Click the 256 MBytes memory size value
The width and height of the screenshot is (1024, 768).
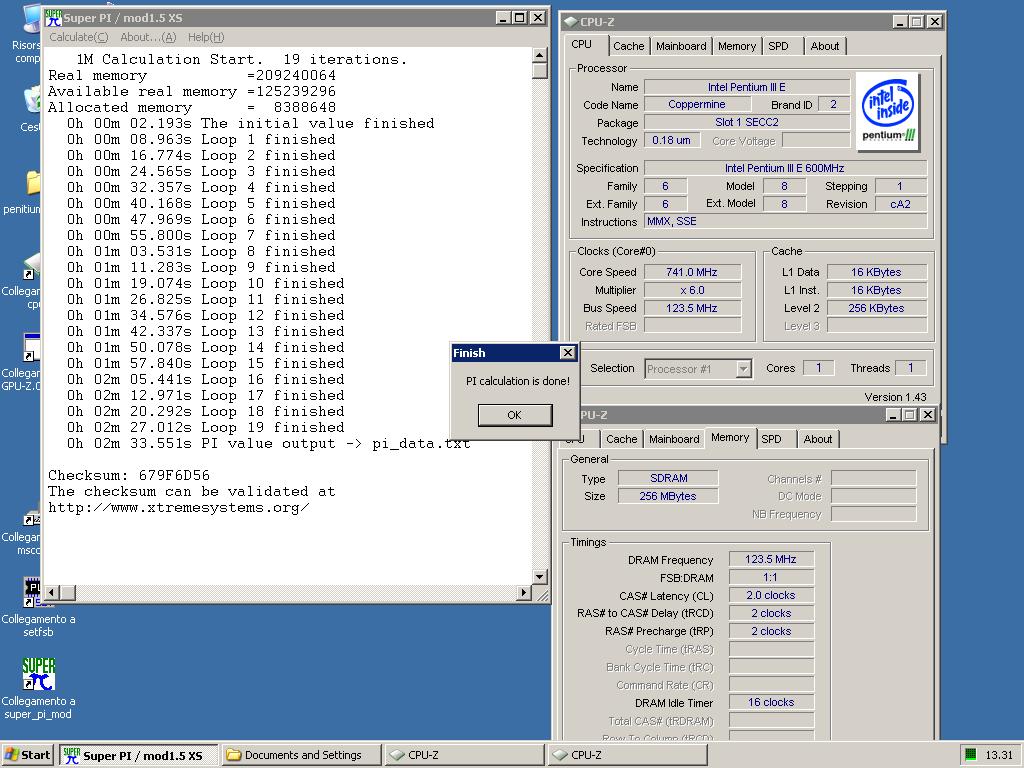click(668, 496)
